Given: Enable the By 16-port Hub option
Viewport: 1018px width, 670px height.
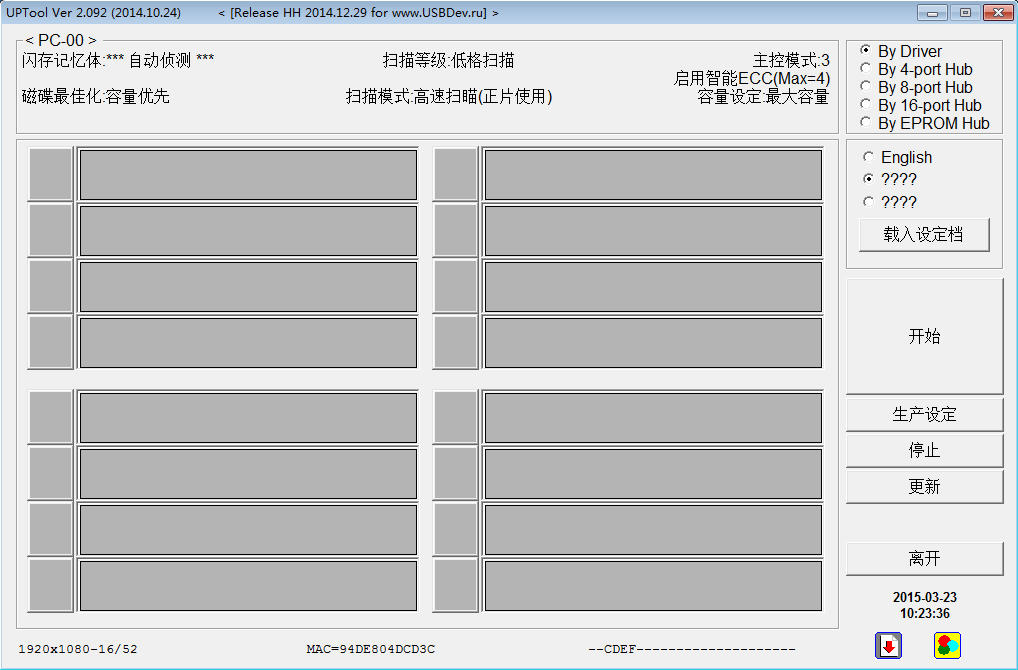Looking at the screenshot, I should coord(866,105).
